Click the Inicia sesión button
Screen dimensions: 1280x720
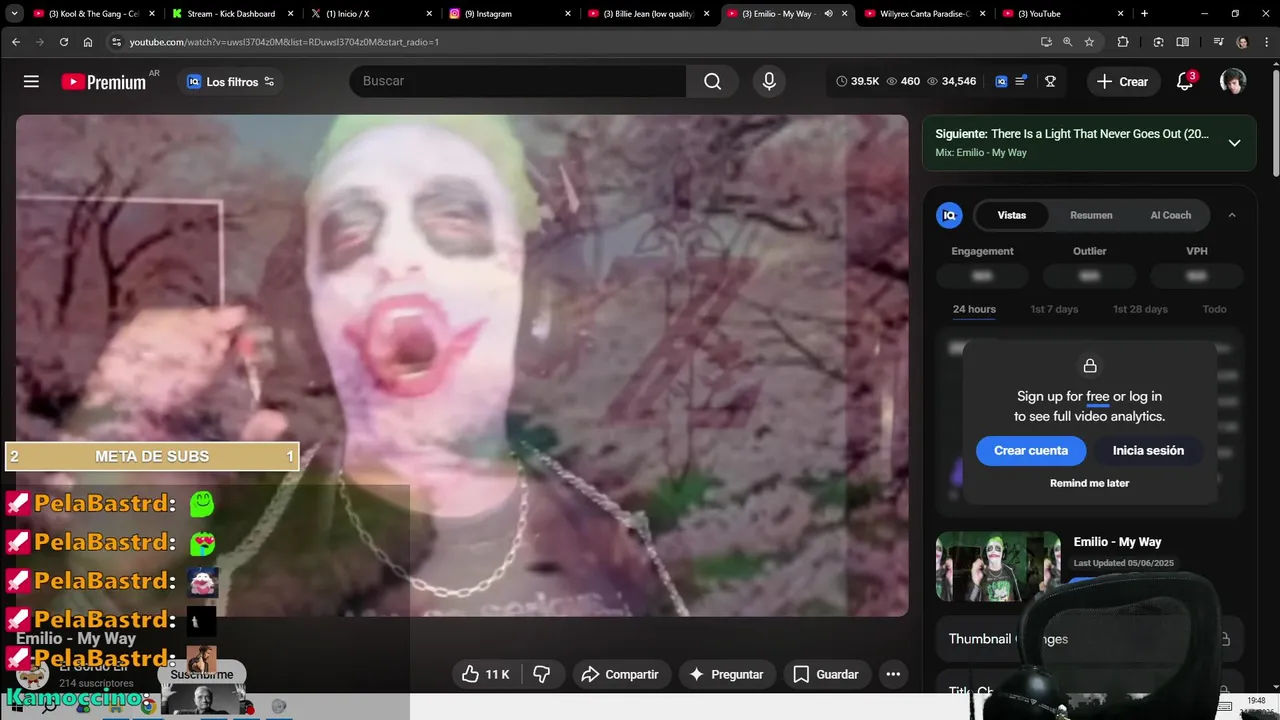[1148, 450]
